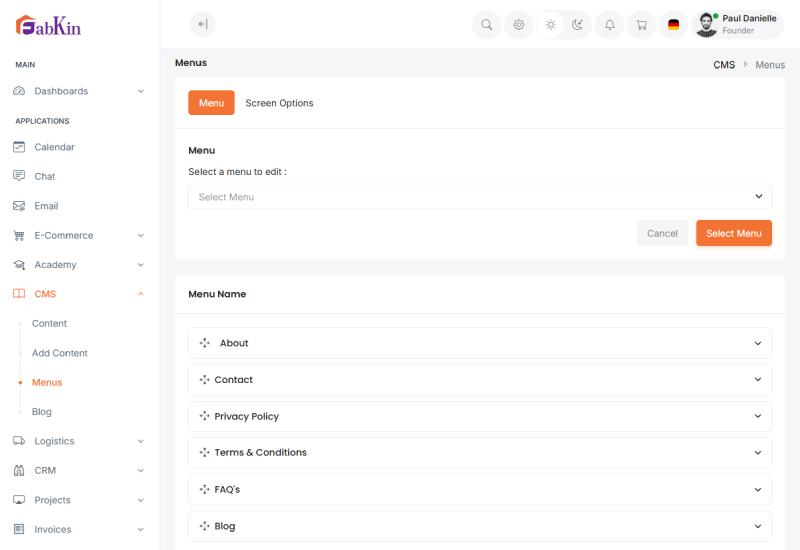The height and width of the screenshot is (550, 800).
Task: Click the CMS breadcrumb link
Action: click(x=724, y=65)
